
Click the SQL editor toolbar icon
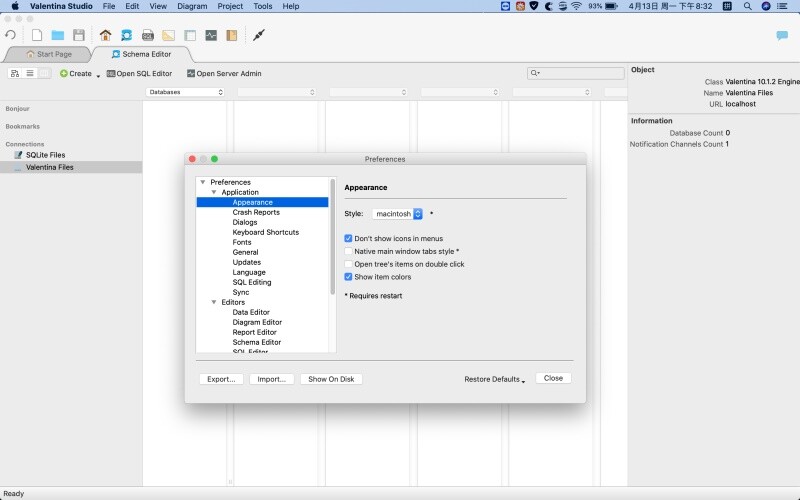[x=148, y=35]
